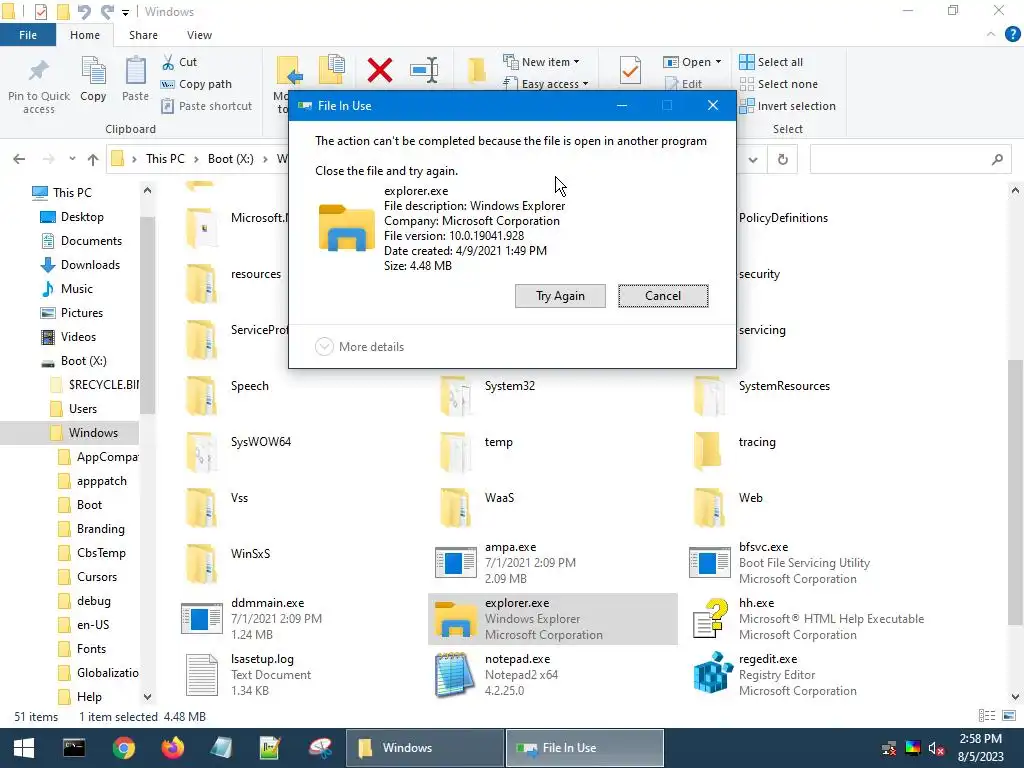
Task: Click Cancel in File In Use dialog
Action: [663, 296]
